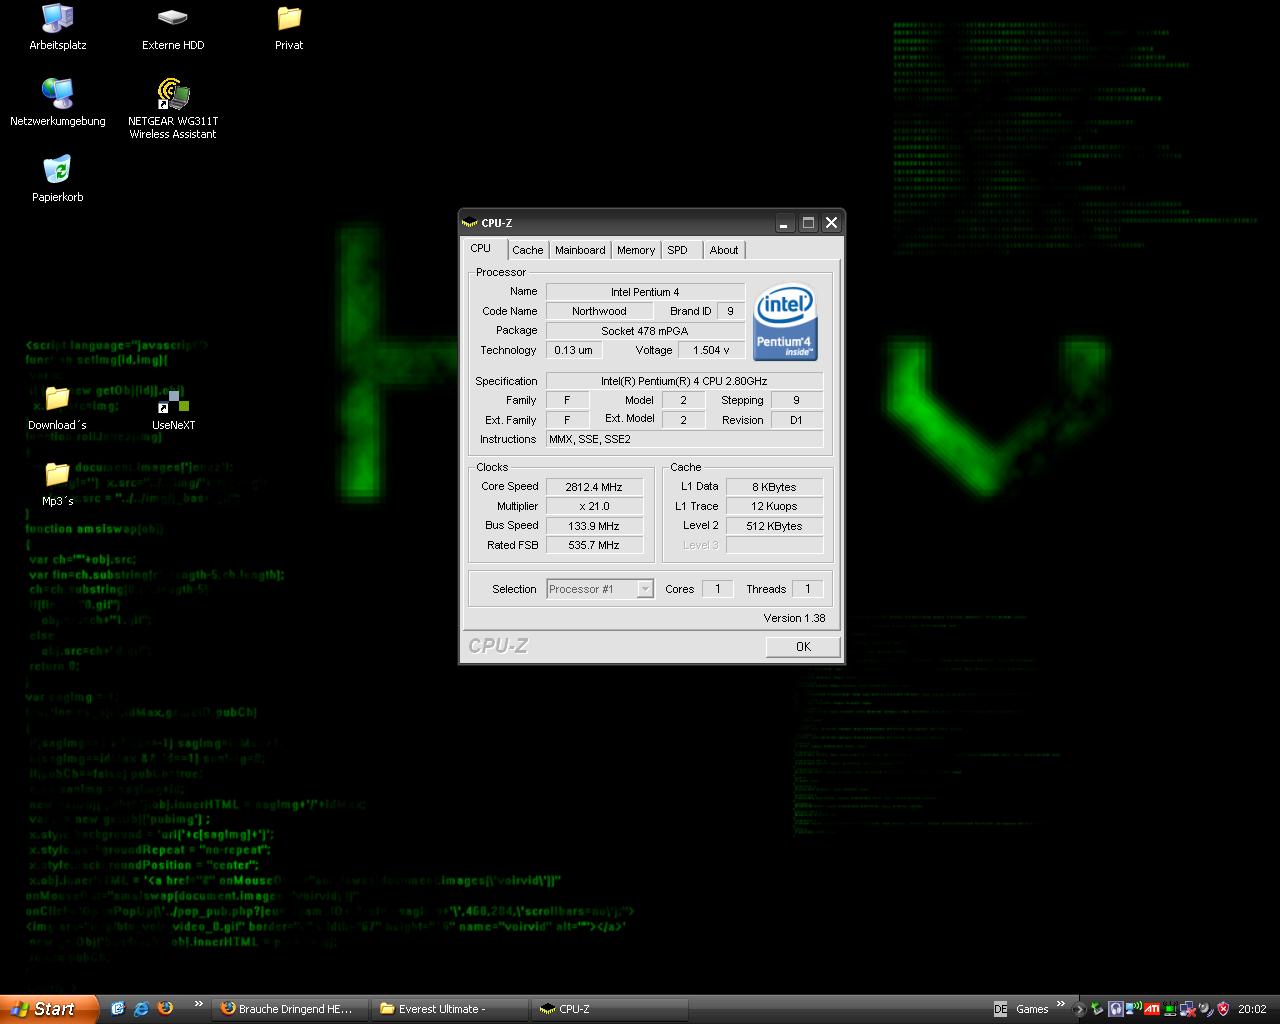The image size is (1280, 1024).
Task: Click the ATI tray icon
Action: (x=1151, y=1009)
